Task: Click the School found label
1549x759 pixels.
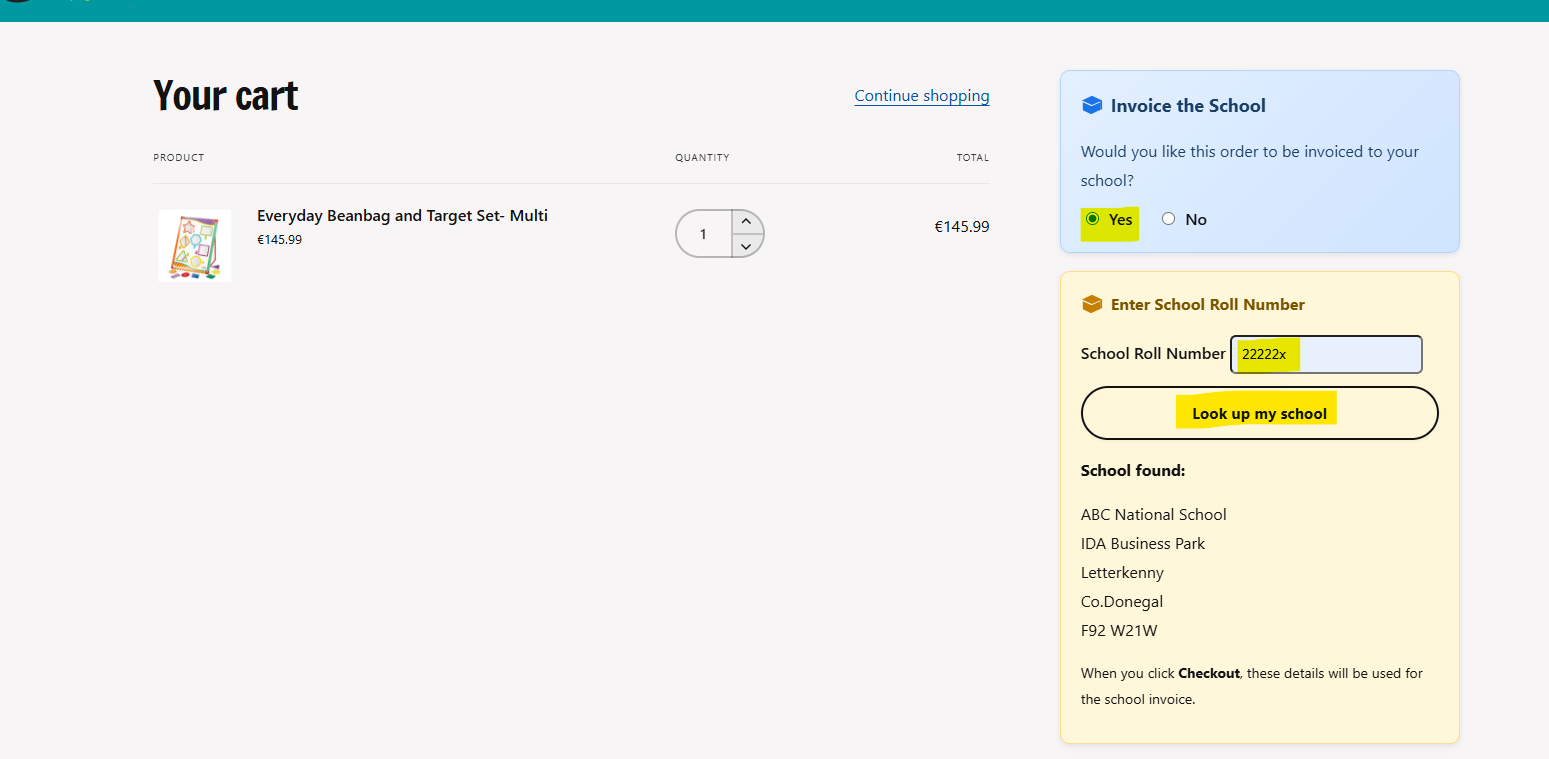Action: [x=1133, y=471]
